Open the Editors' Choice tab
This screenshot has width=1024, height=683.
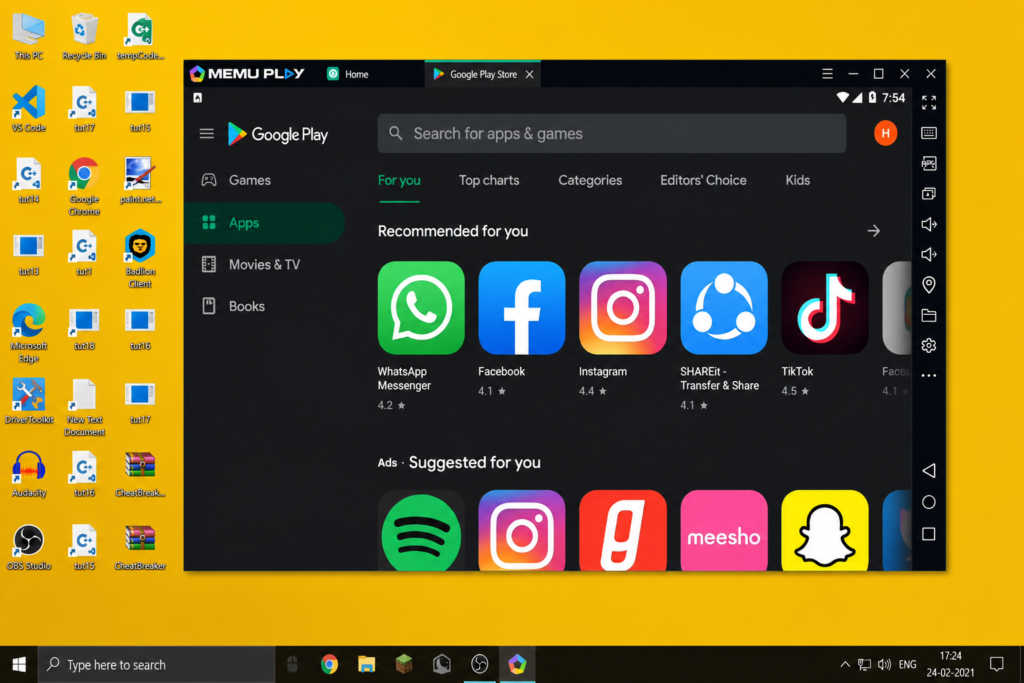coord(703,180)
